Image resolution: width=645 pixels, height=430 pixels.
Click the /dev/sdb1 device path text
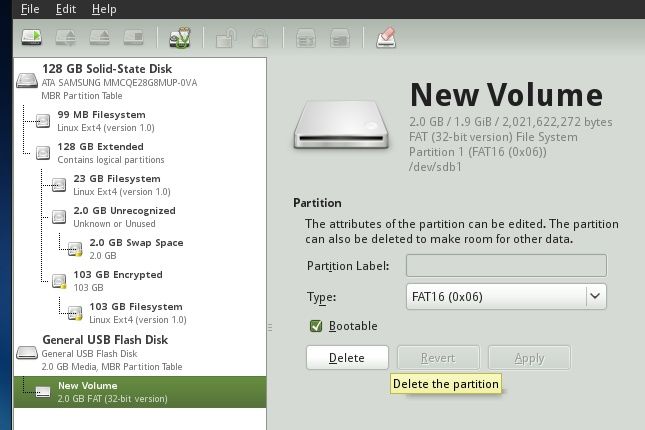click(x=435, y=167)
